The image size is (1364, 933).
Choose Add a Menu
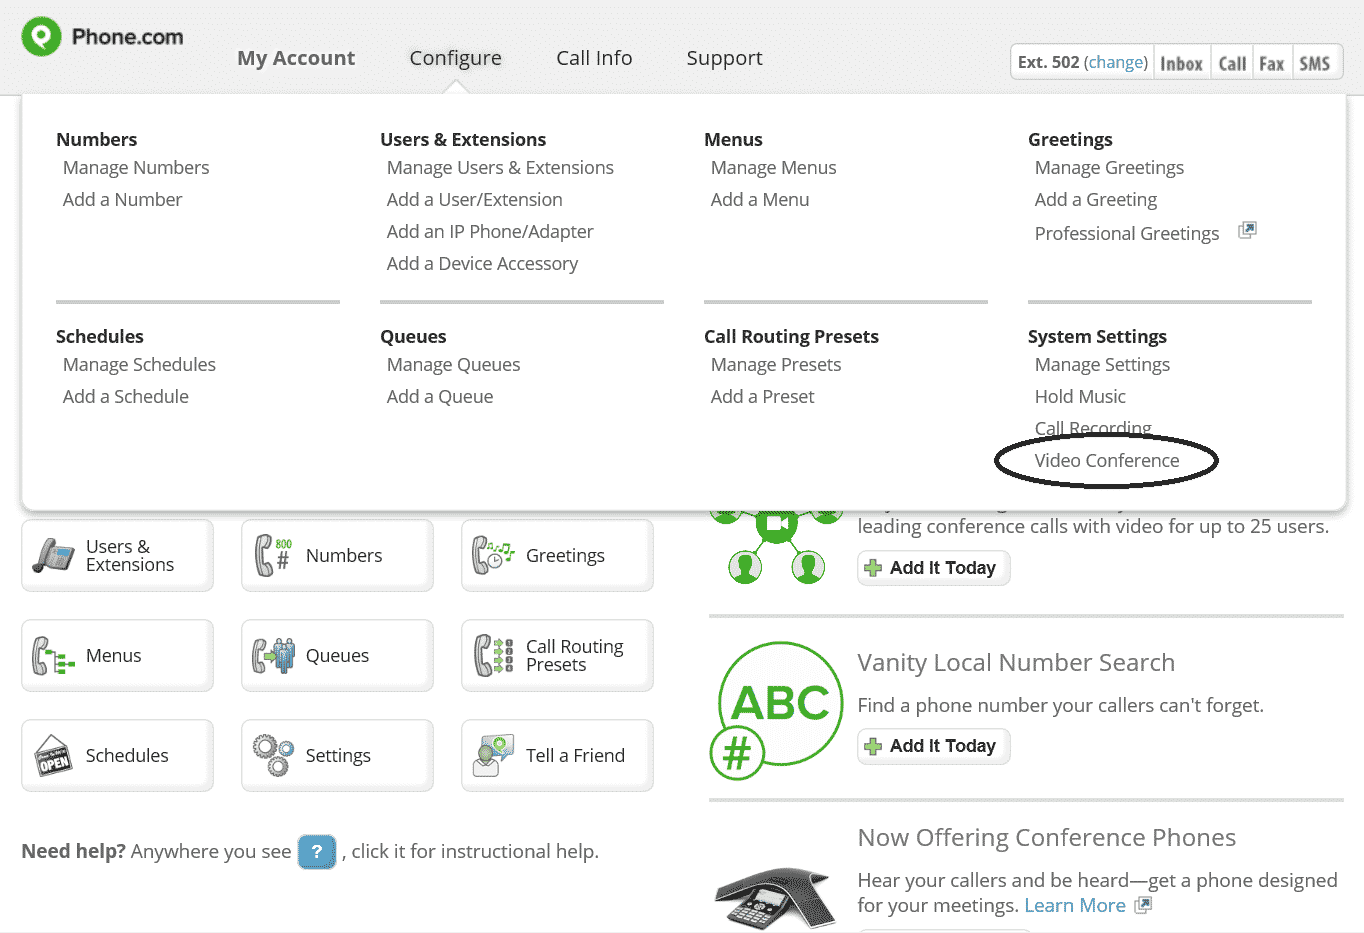tap(760, 200)
